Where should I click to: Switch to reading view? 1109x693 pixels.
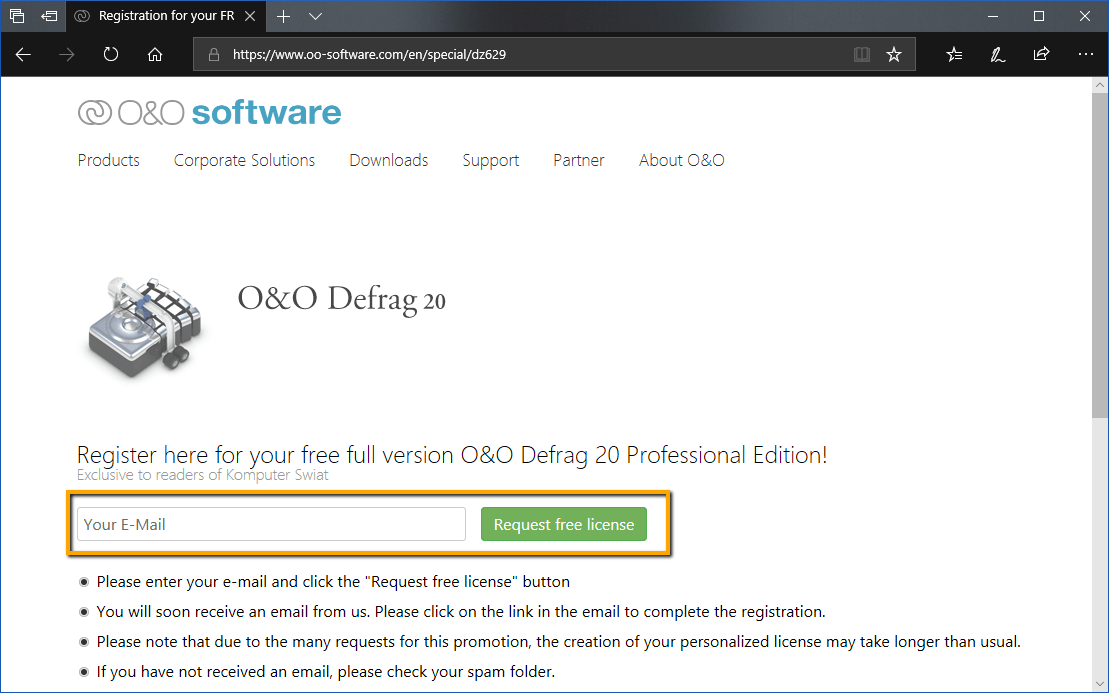pos(861,54)
